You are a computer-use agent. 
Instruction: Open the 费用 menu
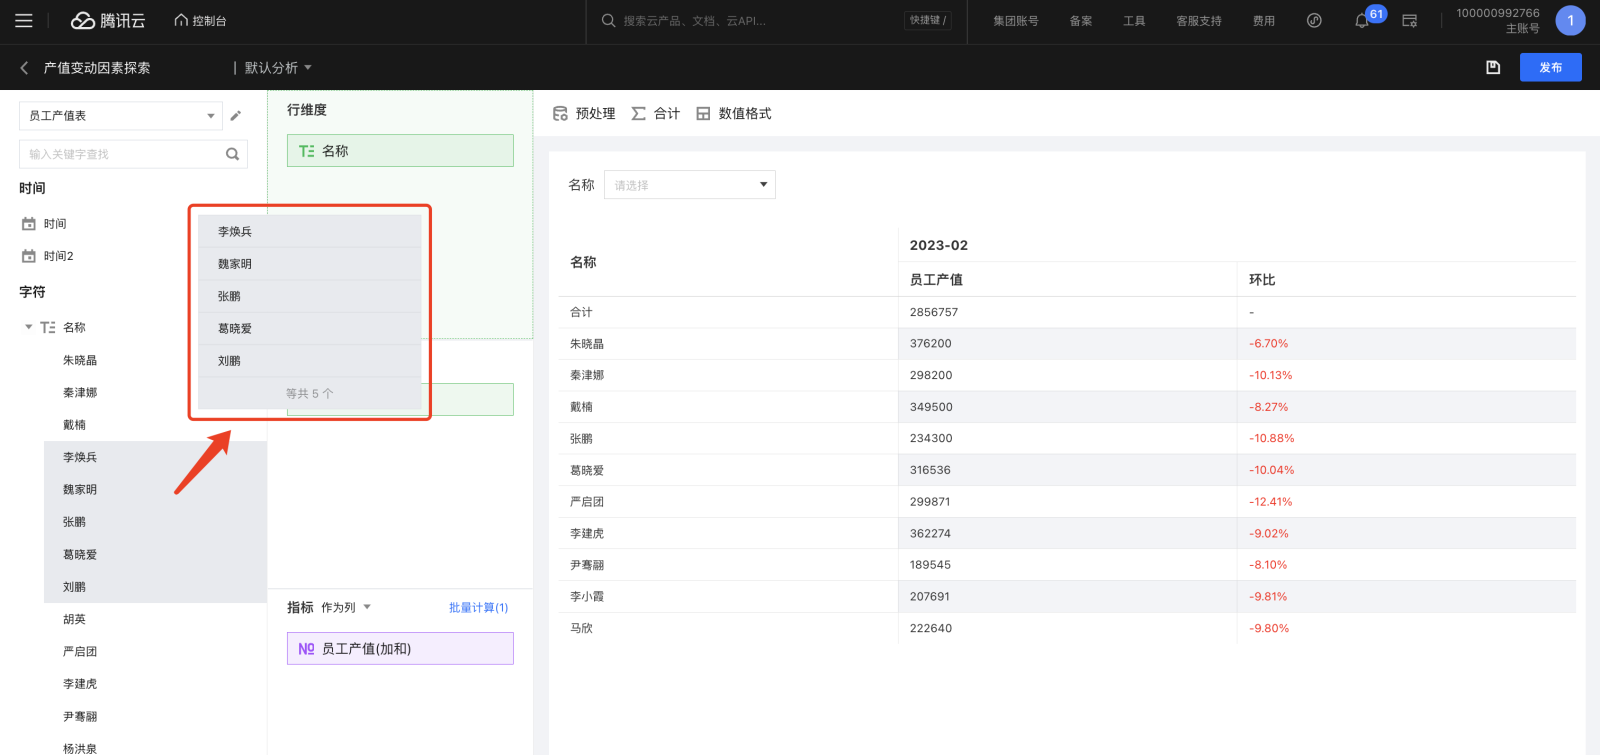[1264, 21]
